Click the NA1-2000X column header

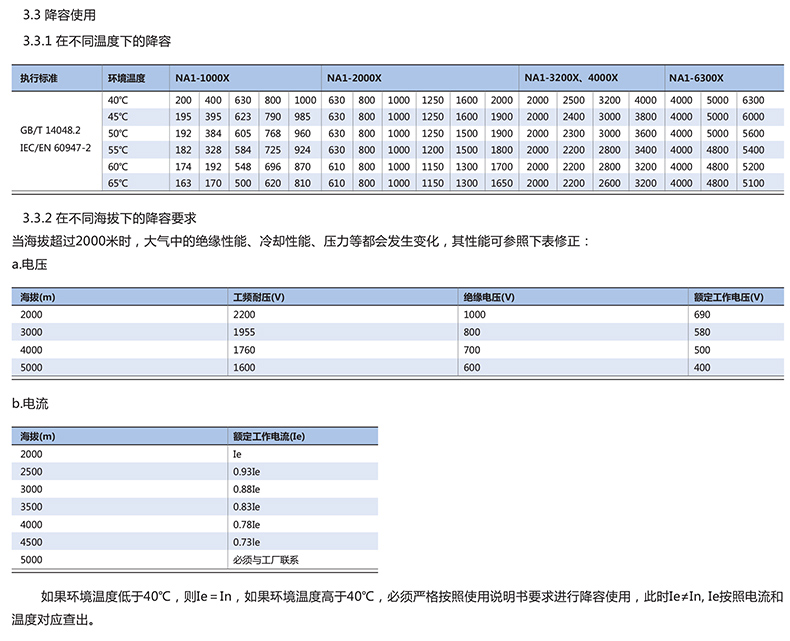(353, 78)
